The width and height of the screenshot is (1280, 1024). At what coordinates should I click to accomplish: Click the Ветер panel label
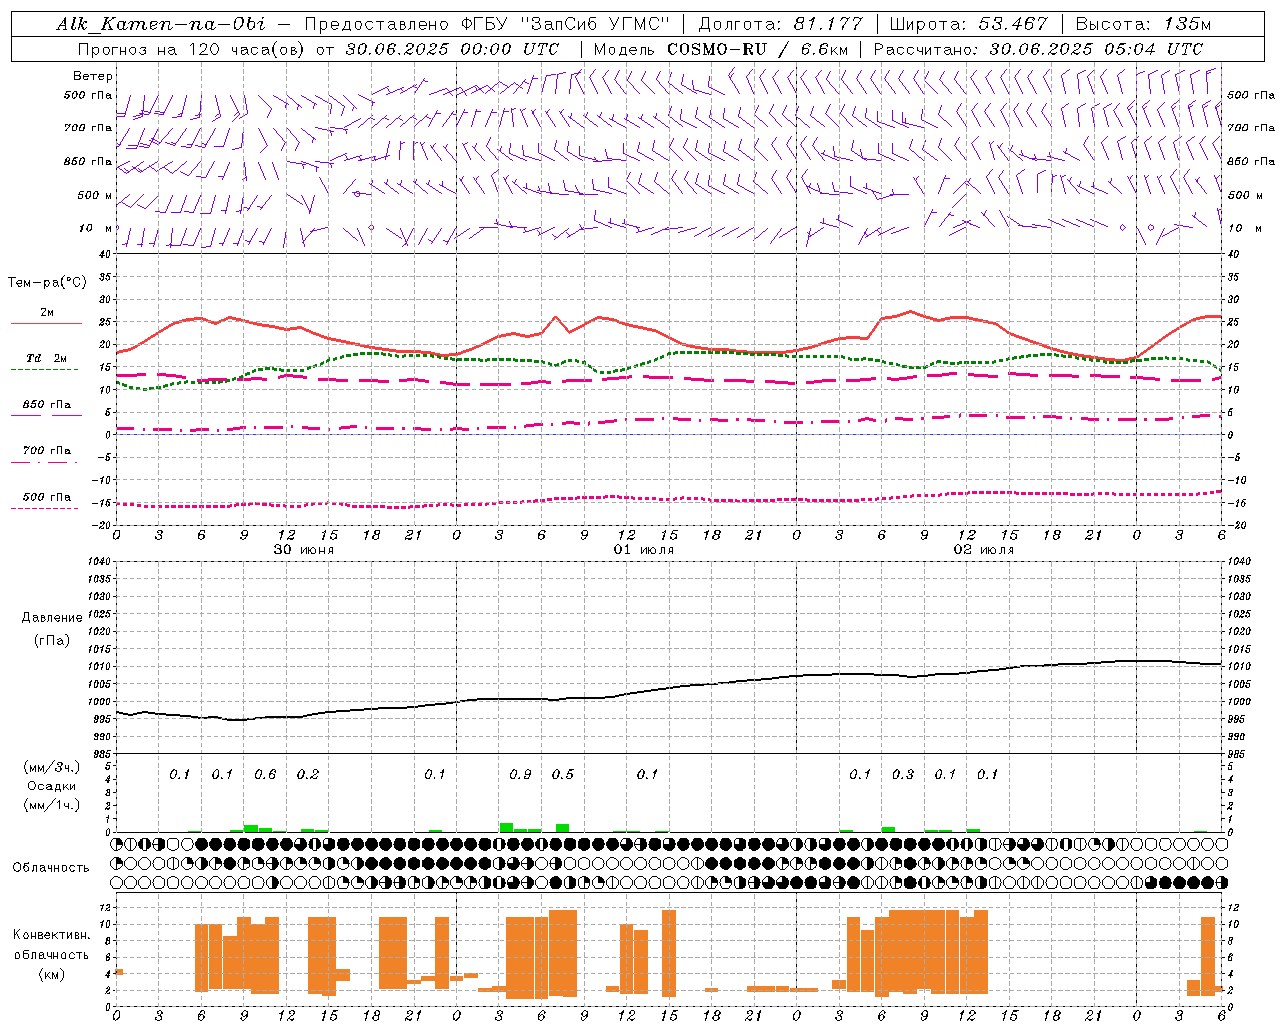[x=93, y=76]
